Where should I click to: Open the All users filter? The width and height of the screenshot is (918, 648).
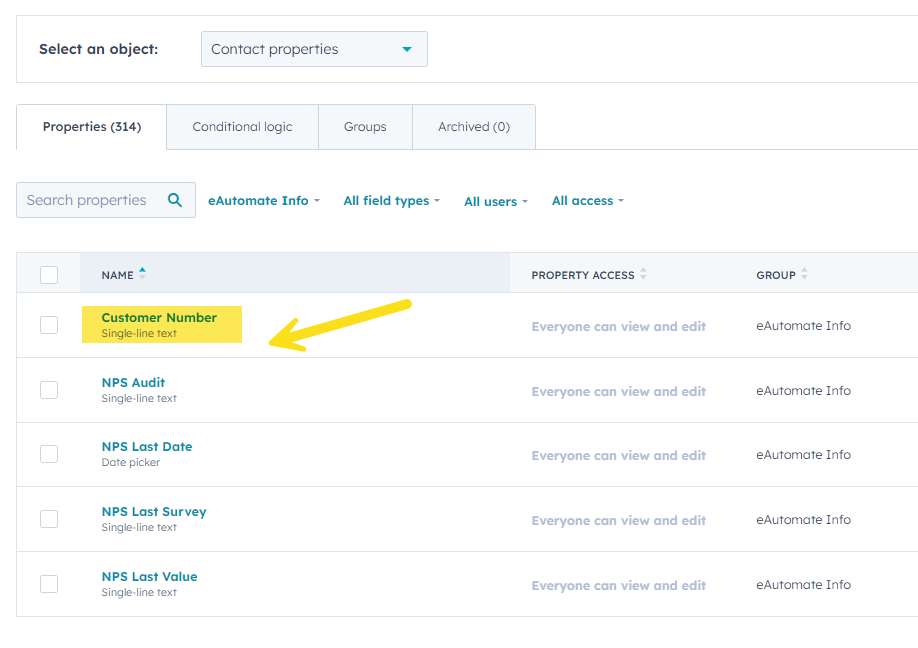[496, 201]
